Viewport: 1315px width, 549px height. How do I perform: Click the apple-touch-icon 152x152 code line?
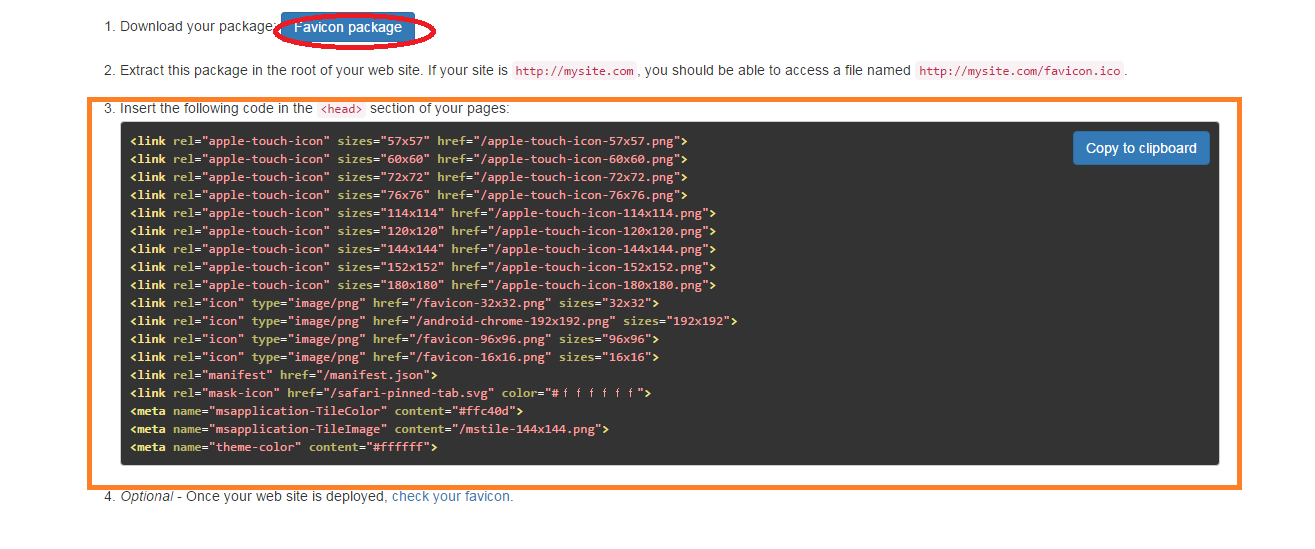pyautogui.click(x=423, y=267)
